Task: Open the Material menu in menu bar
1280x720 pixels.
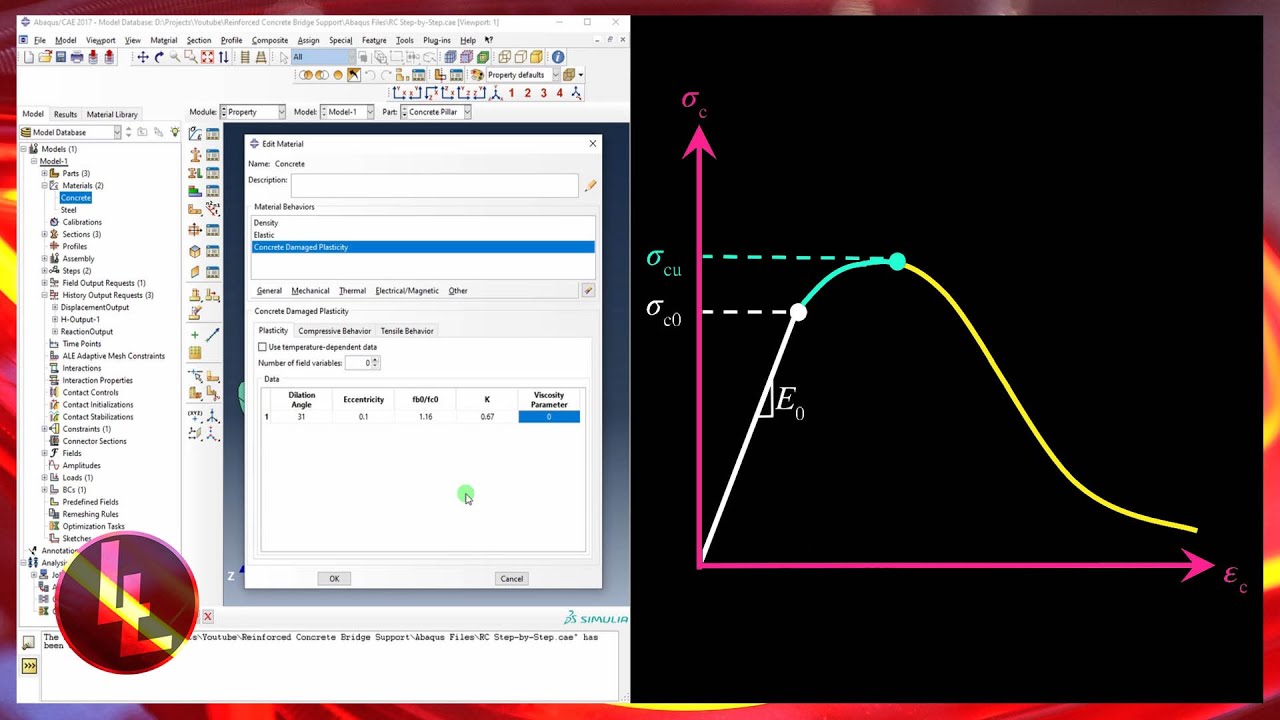Action: [x=163, y=40]
